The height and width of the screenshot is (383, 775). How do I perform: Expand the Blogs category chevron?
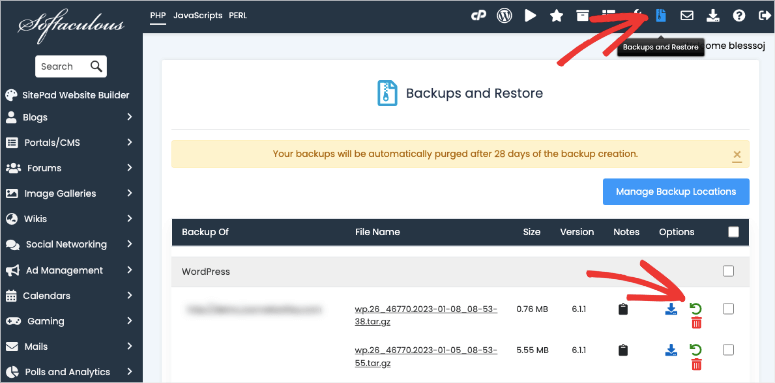pyautogui.click(x=129, y=117)
